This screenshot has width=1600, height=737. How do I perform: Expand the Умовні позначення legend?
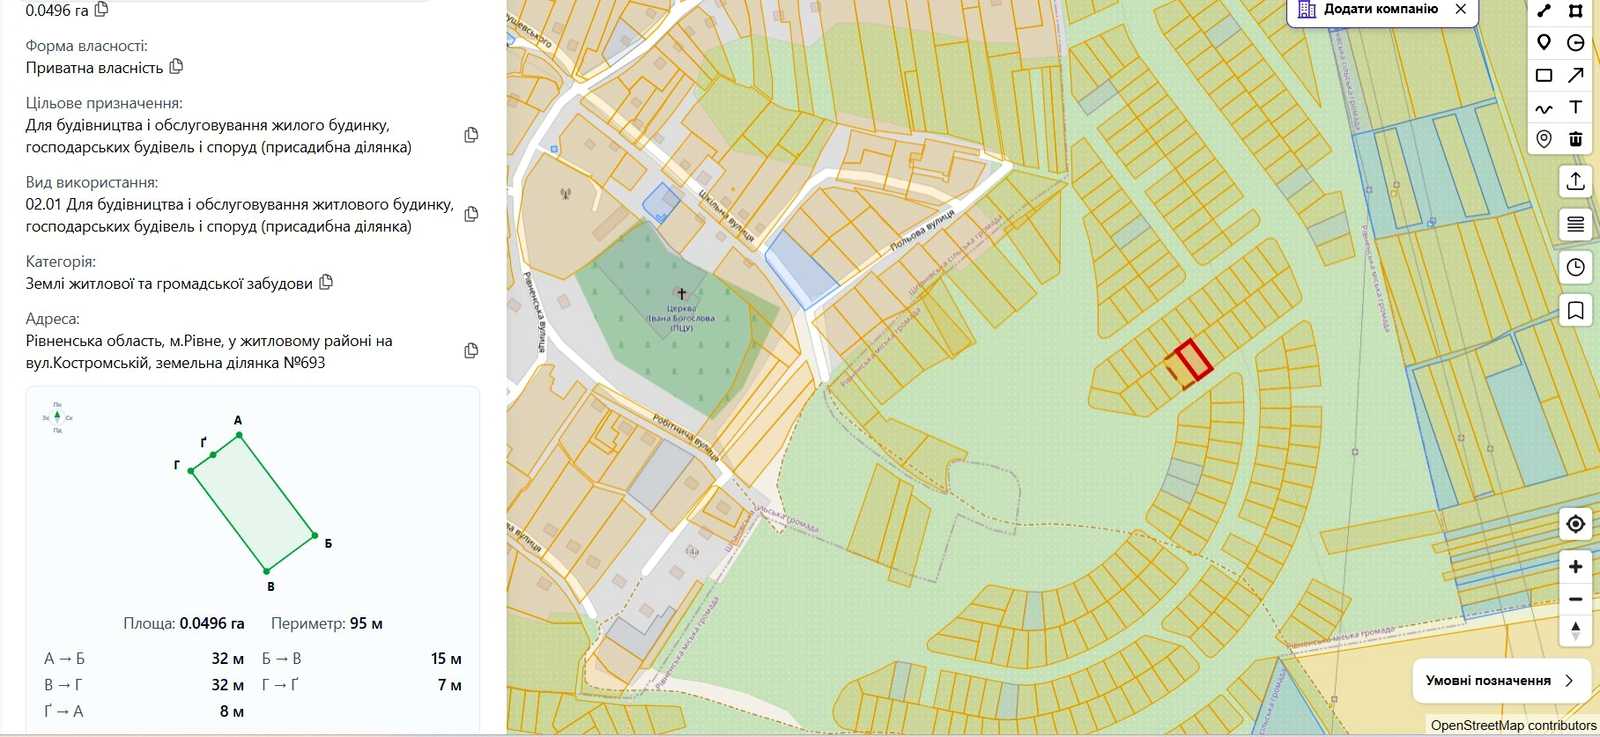coord(1500,681)
